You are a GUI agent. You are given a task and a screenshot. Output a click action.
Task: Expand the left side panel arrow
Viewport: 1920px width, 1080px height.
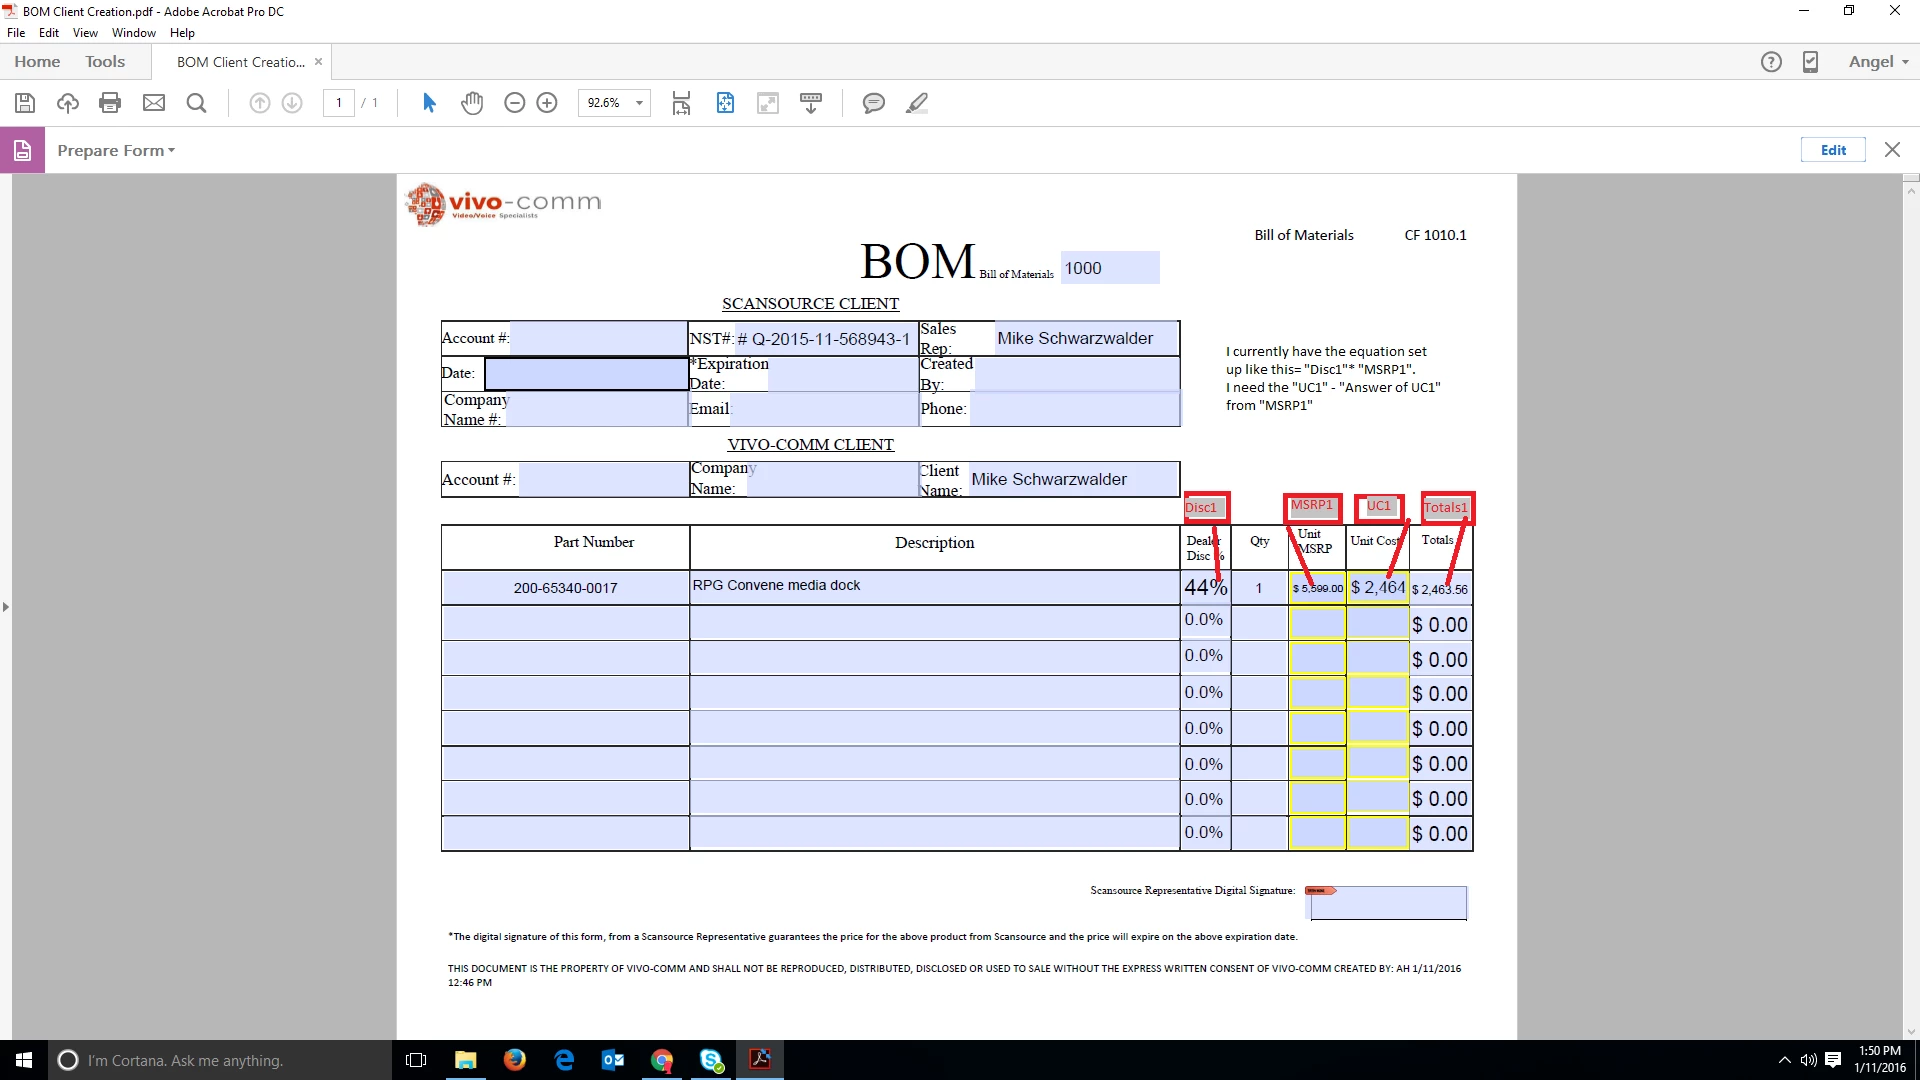pos(6,607)
